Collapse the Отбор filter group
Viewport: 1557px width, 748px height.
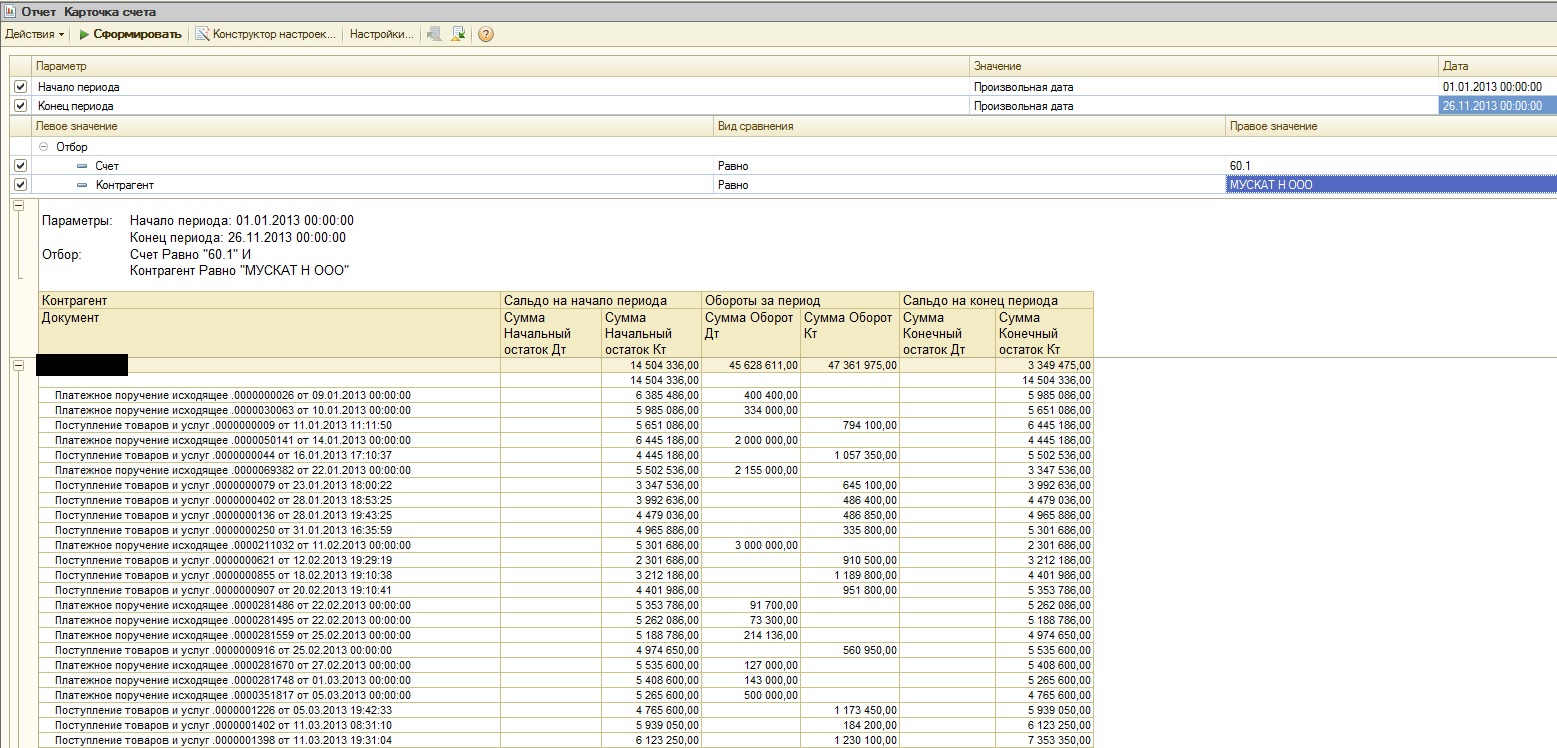[43, 147]
